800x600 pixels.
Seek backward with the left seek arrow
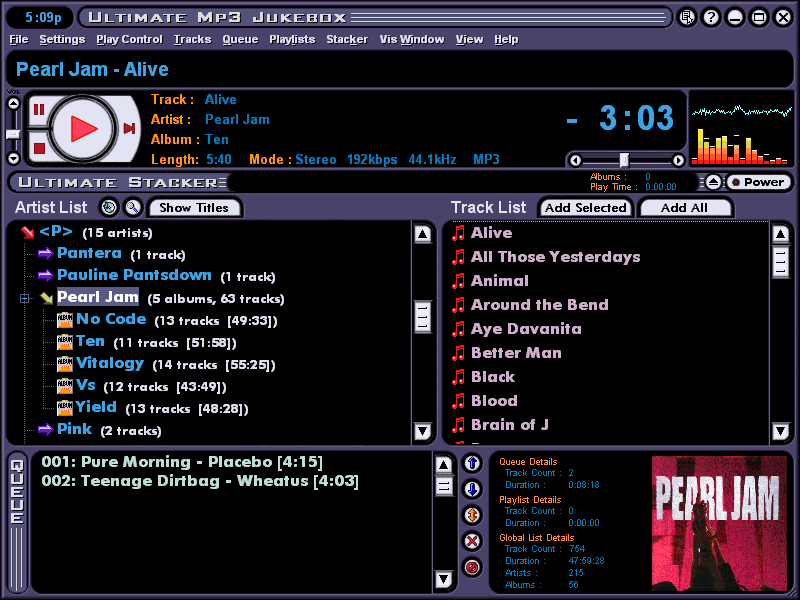(576, 160)
